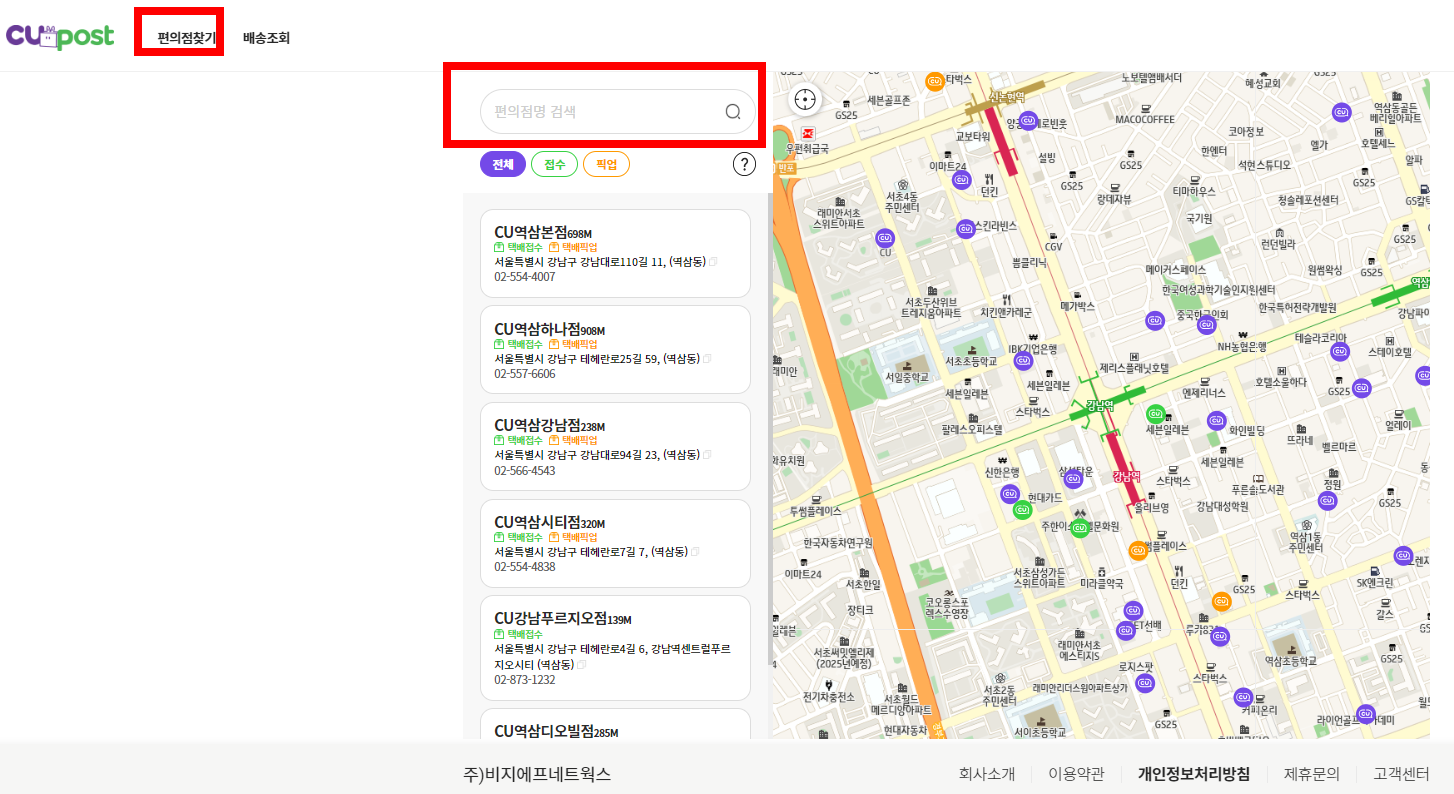
Task: Open the 제휴문의 footer link
Action: click(1312, 774)
